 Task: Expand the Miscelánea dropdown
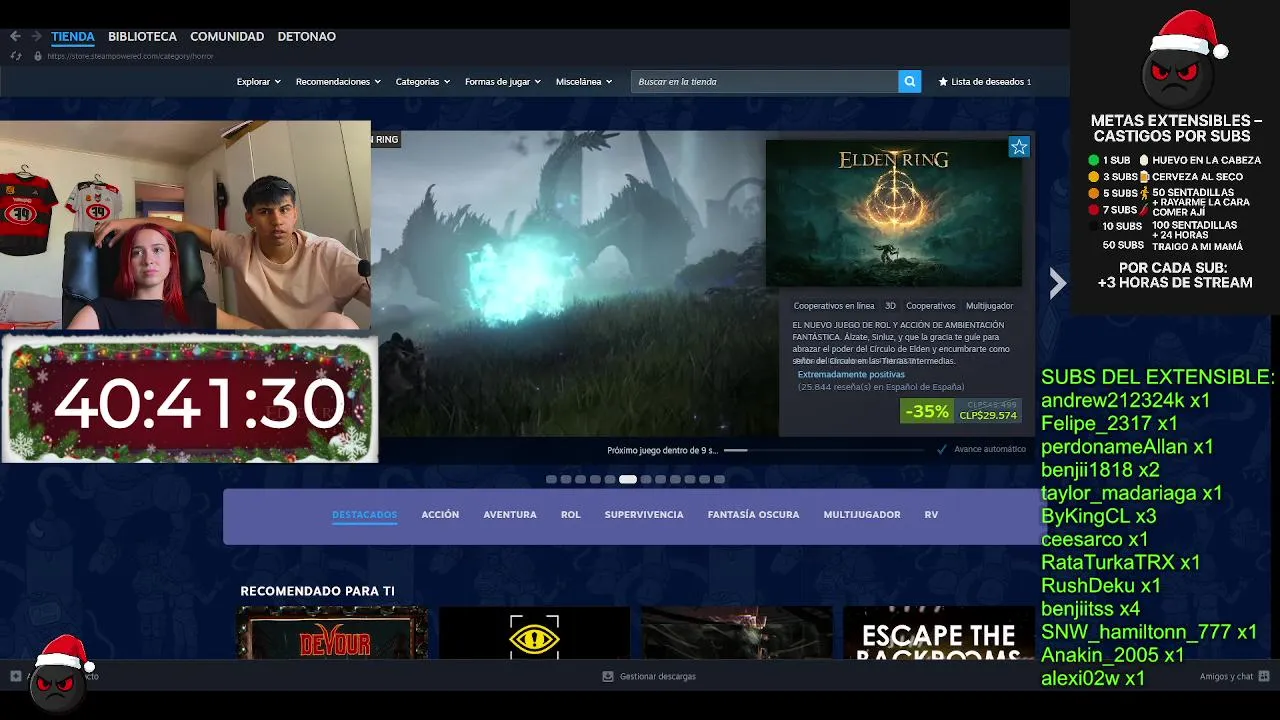click(584, 82)
